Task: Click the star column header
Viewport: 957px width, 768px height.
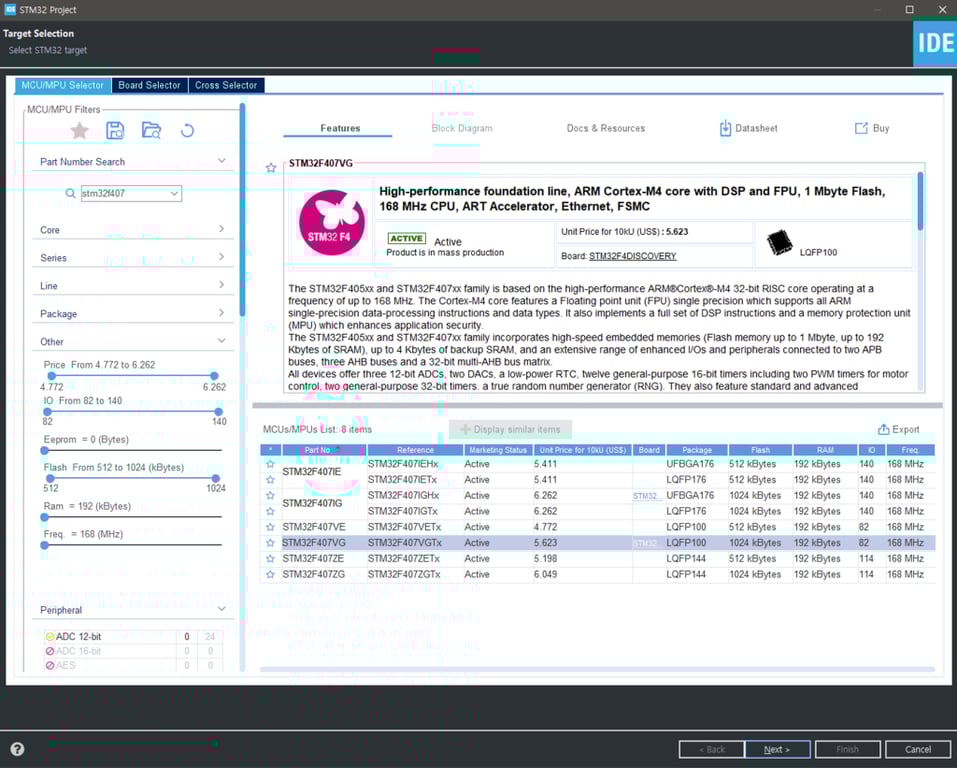Action: point(270,450)
